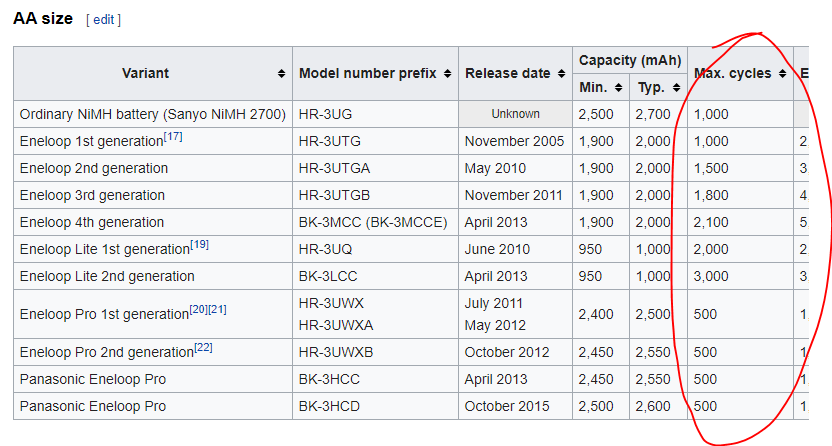
Task: Click the Capacity (mAh) header
Action: (630, 60)
